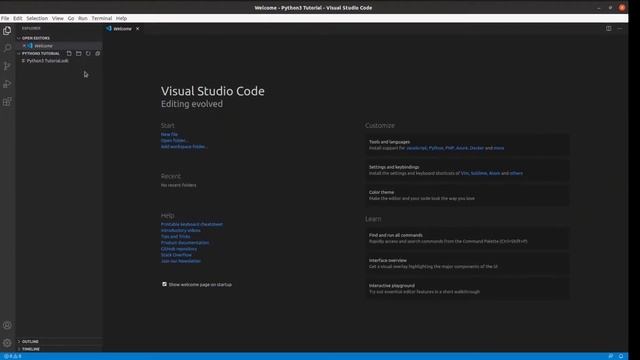Close the Welcome tab with its X
640x360 pixels.
pos(138,29)
